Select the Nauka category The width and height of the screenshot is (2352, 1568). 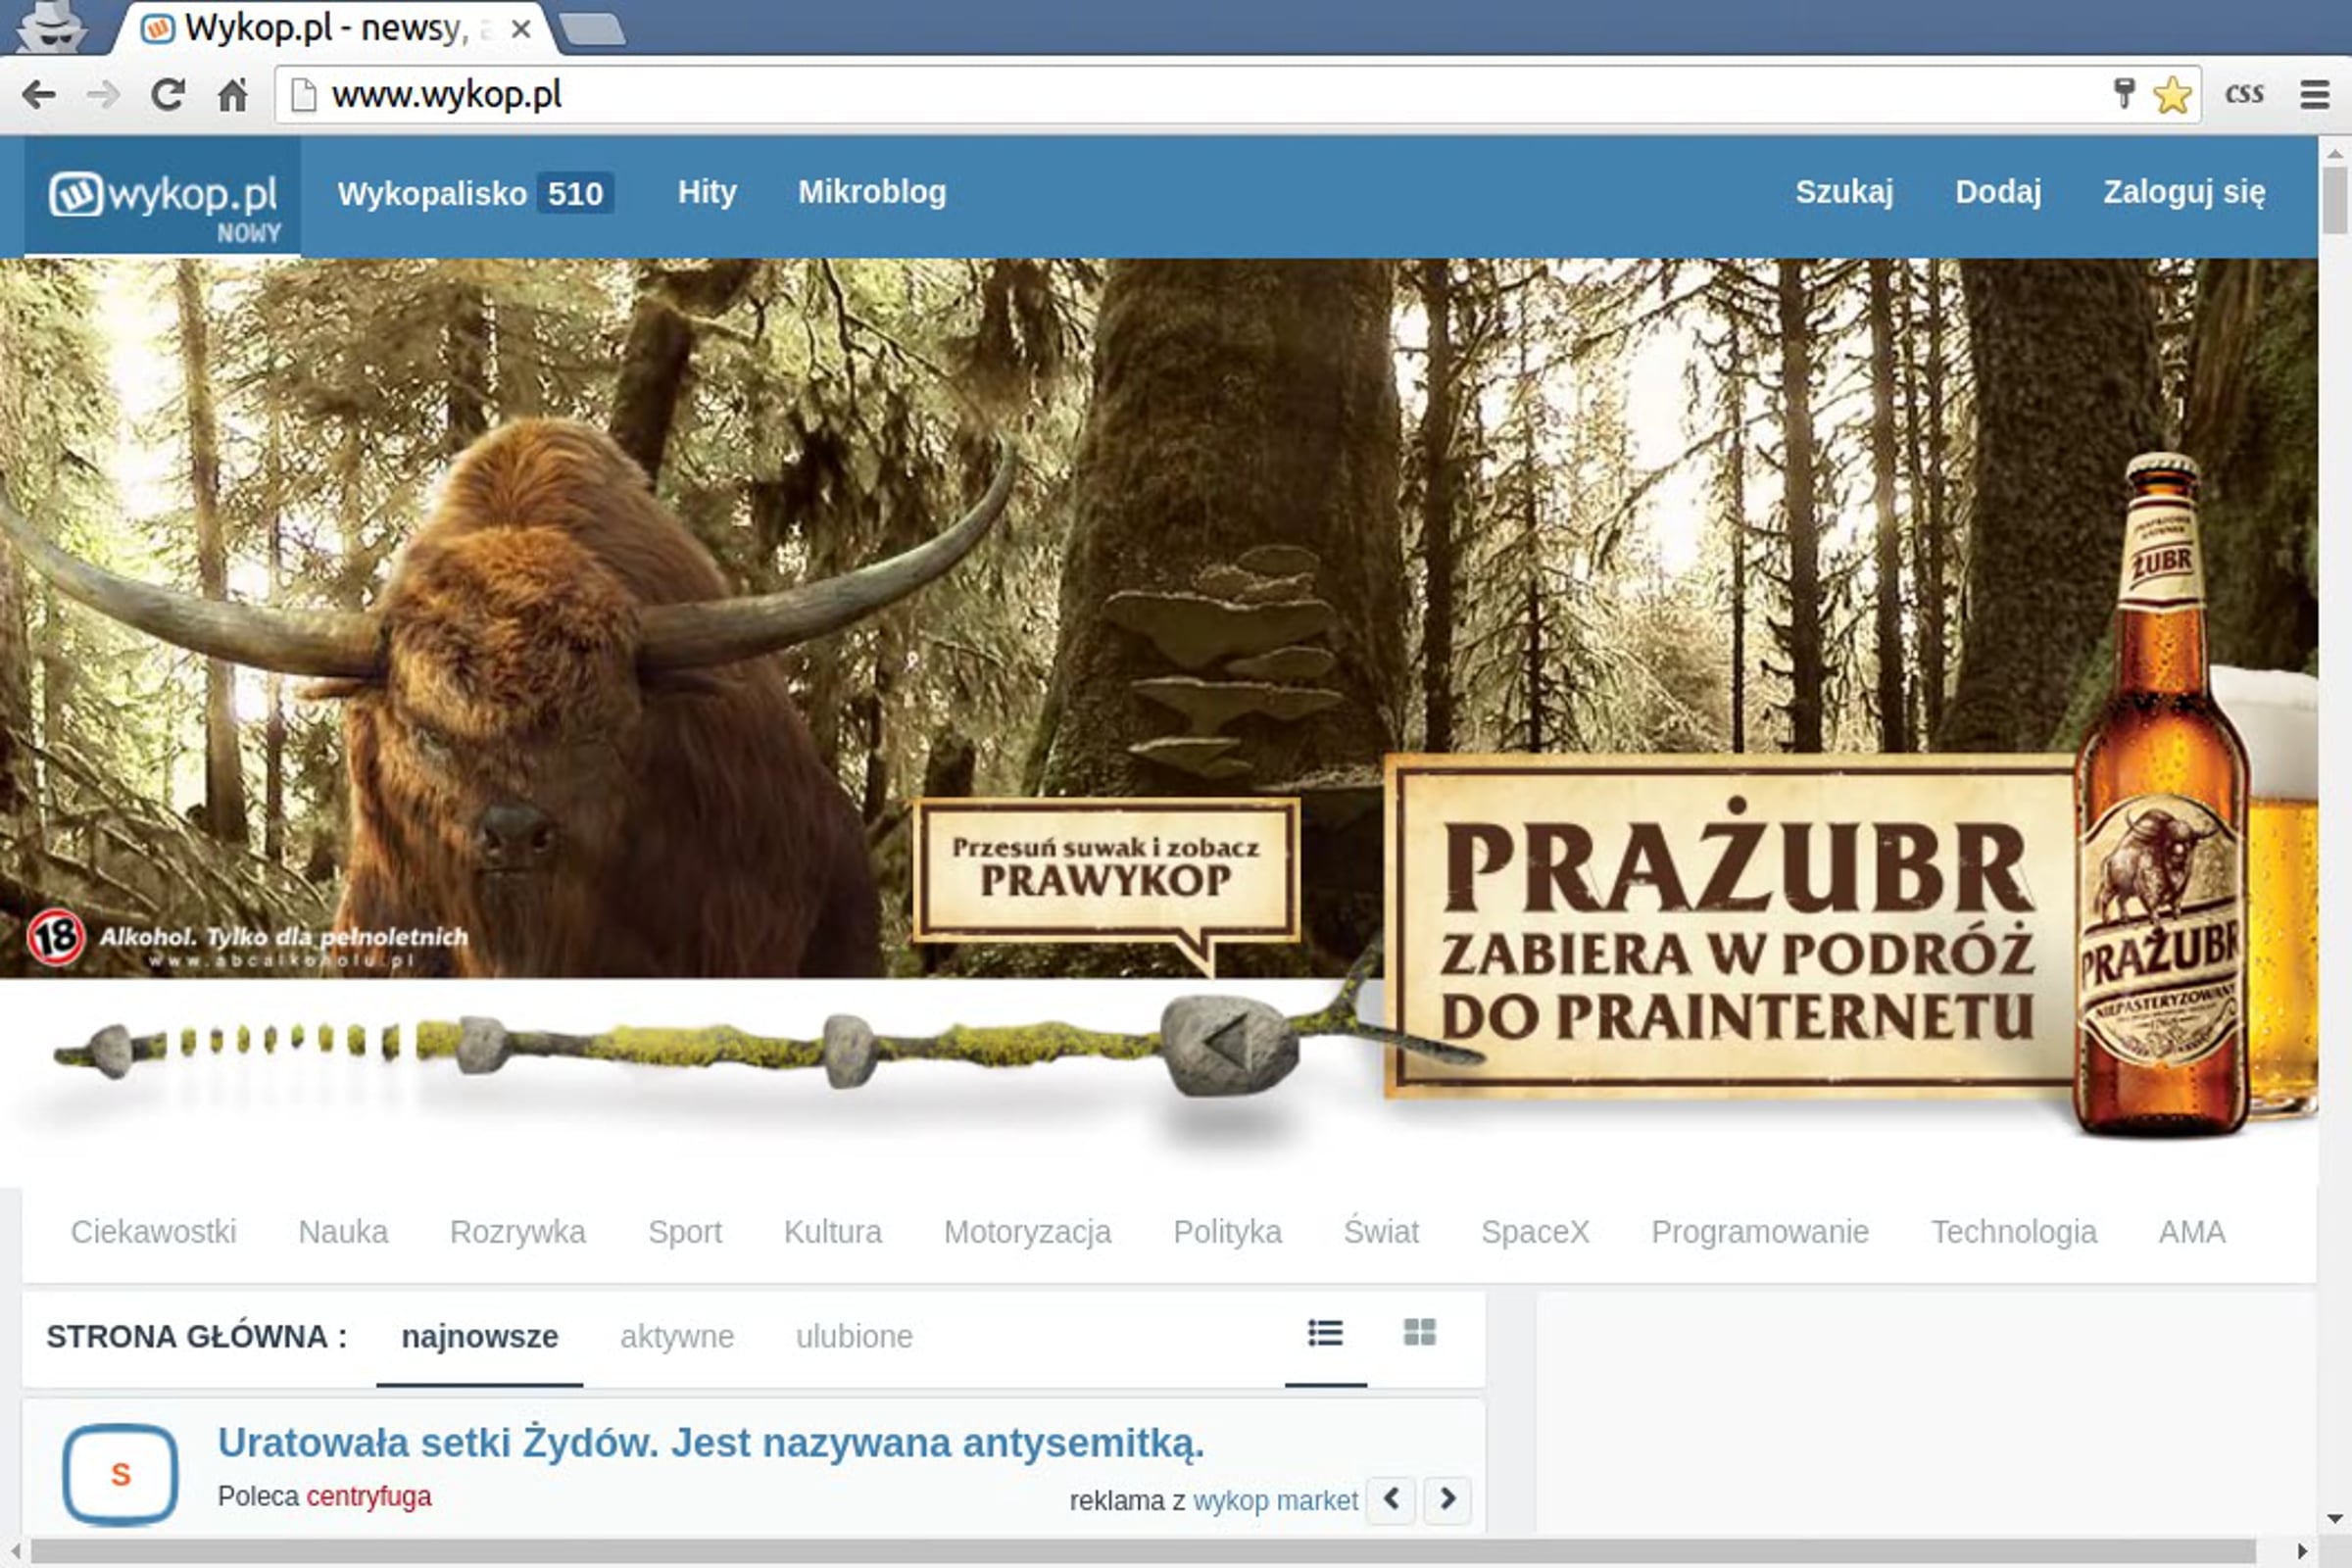(x=343, y=1232)
